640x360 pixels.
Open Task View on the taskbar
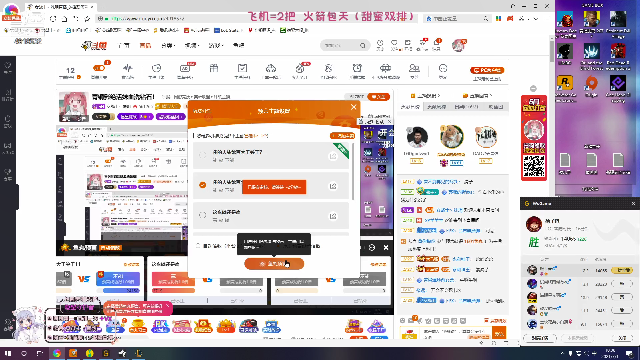click(x=40, y=353)
